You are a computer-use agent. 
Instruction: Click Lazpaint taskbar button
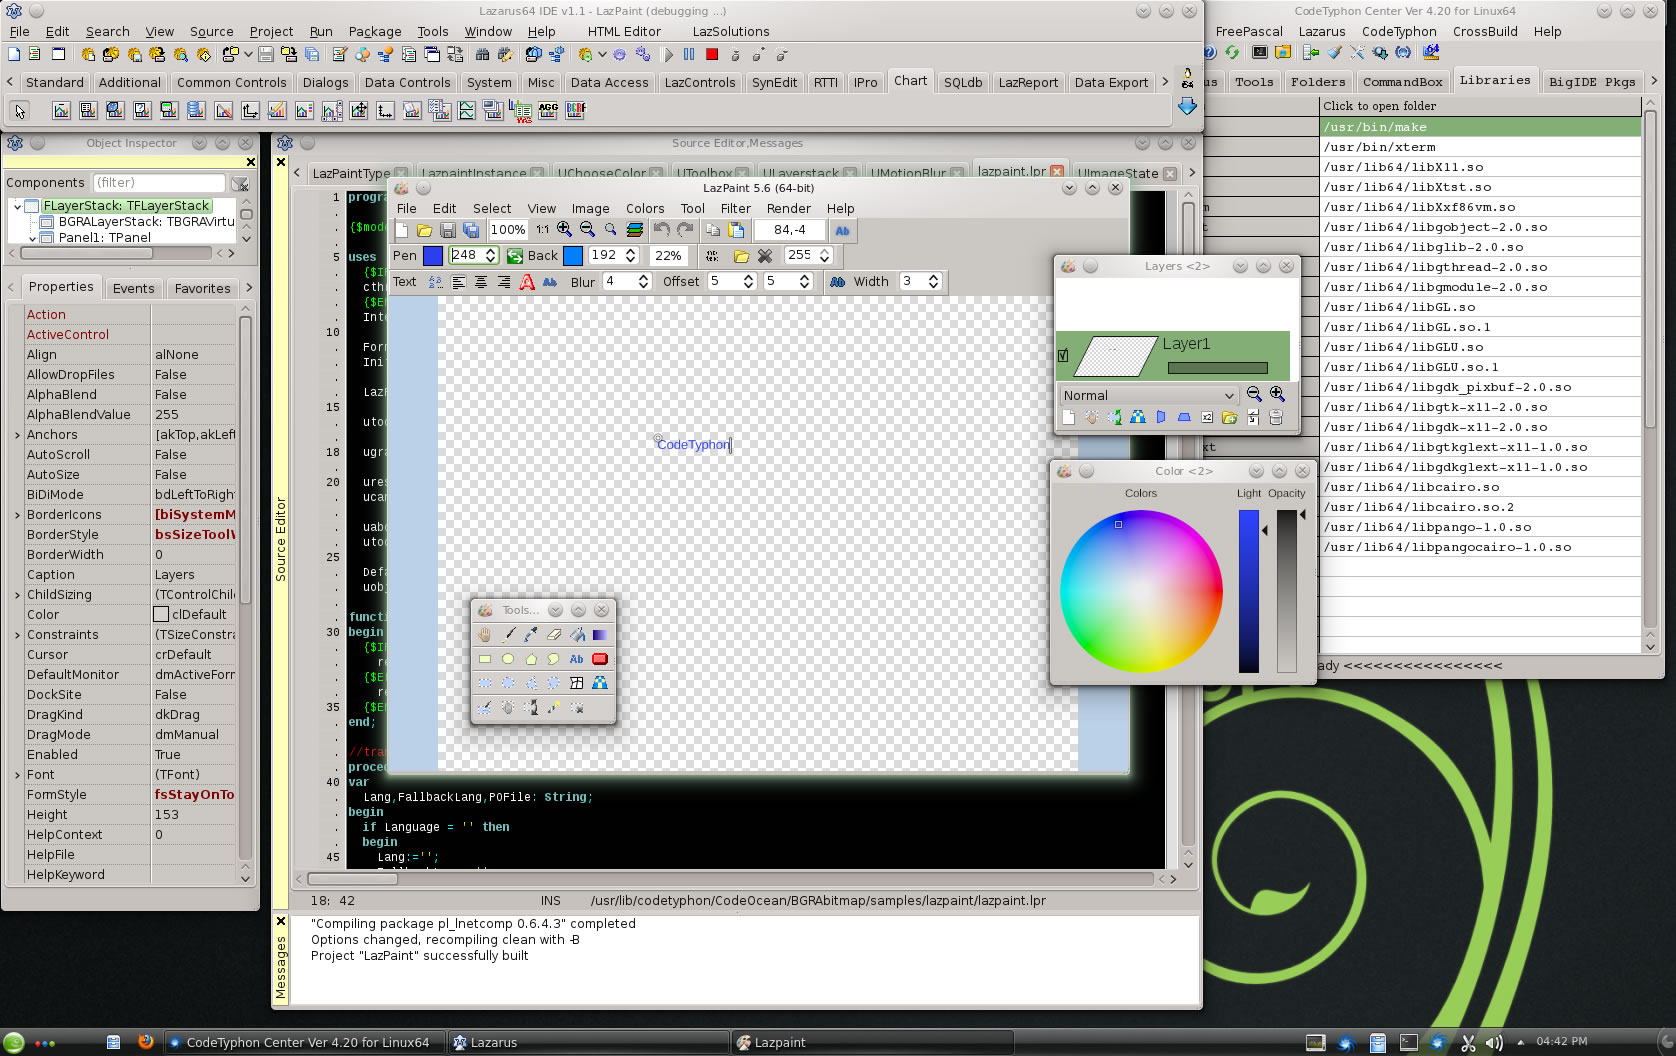click(x=871, y=1042)
